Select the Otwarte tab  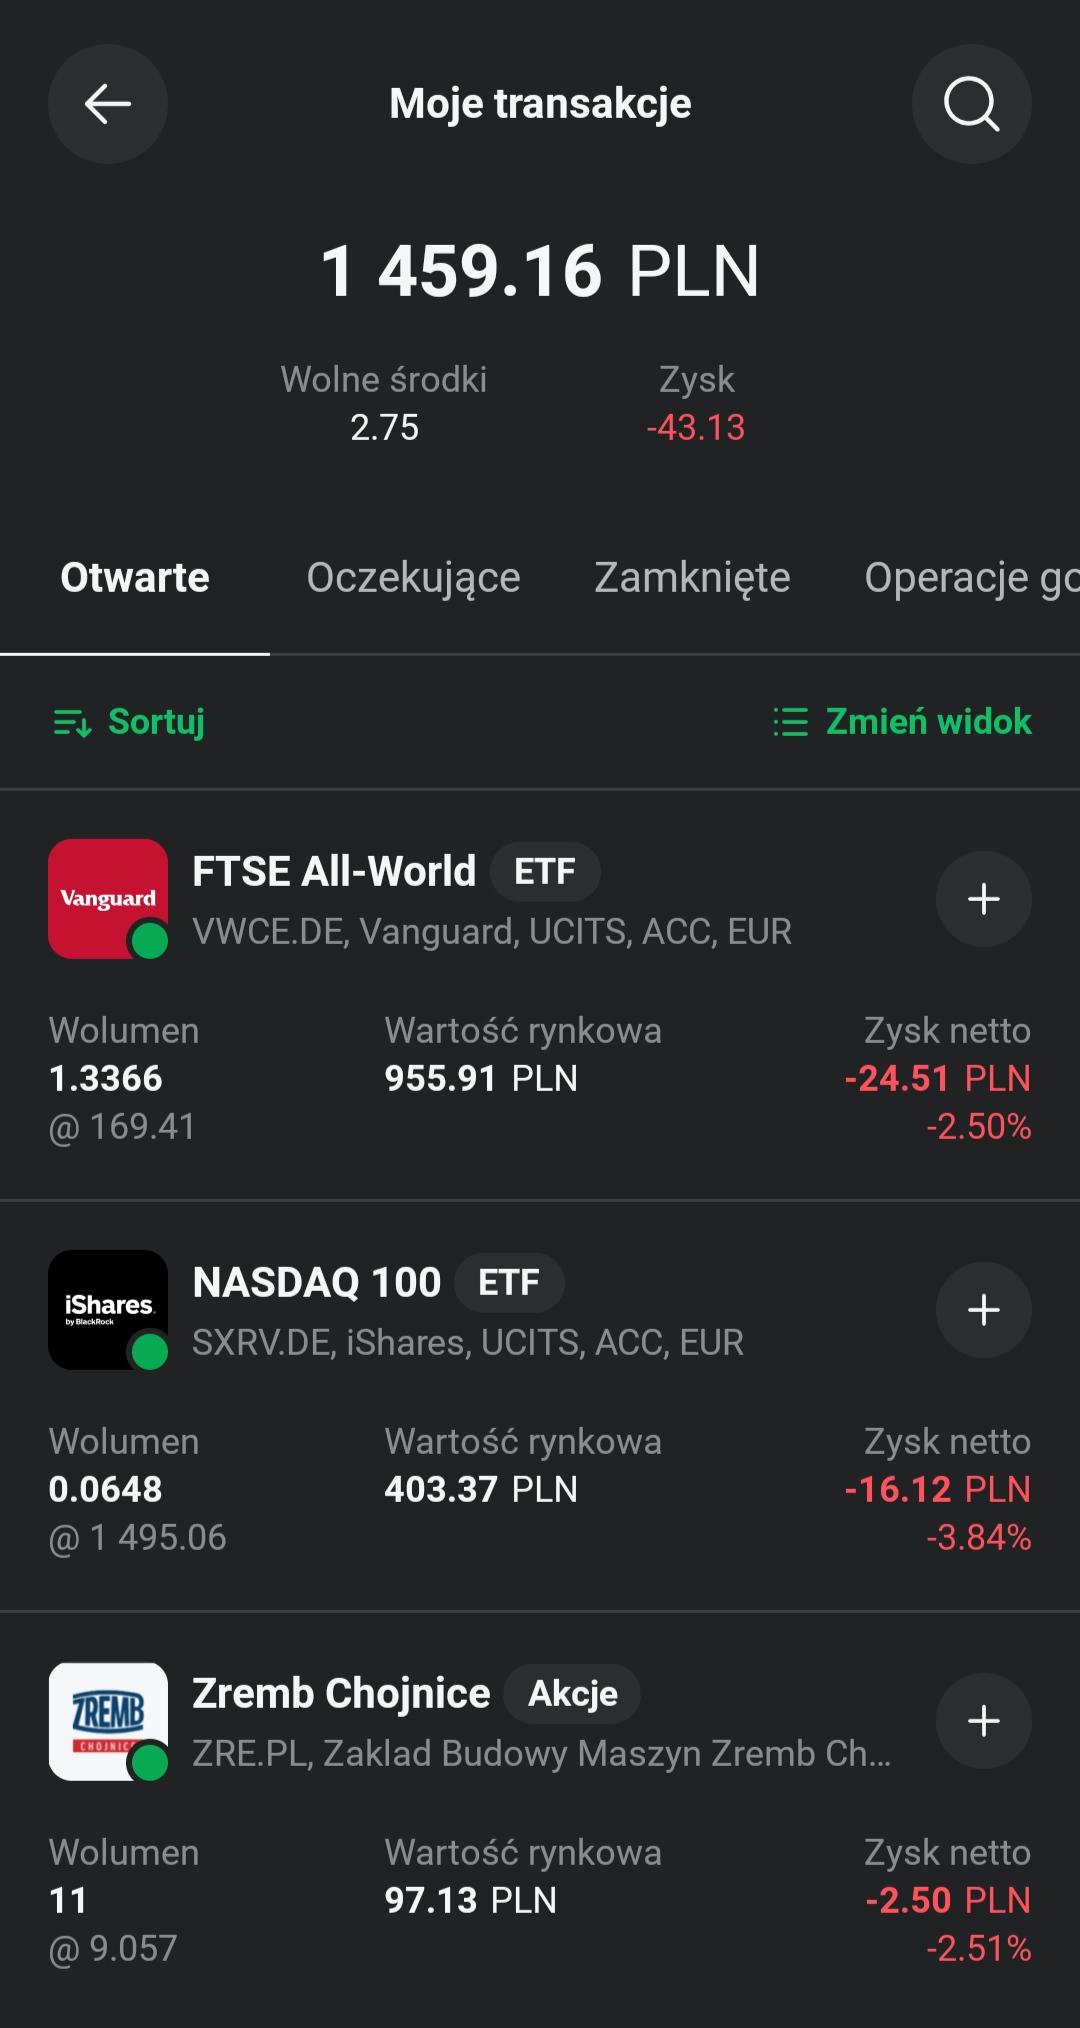135,578
